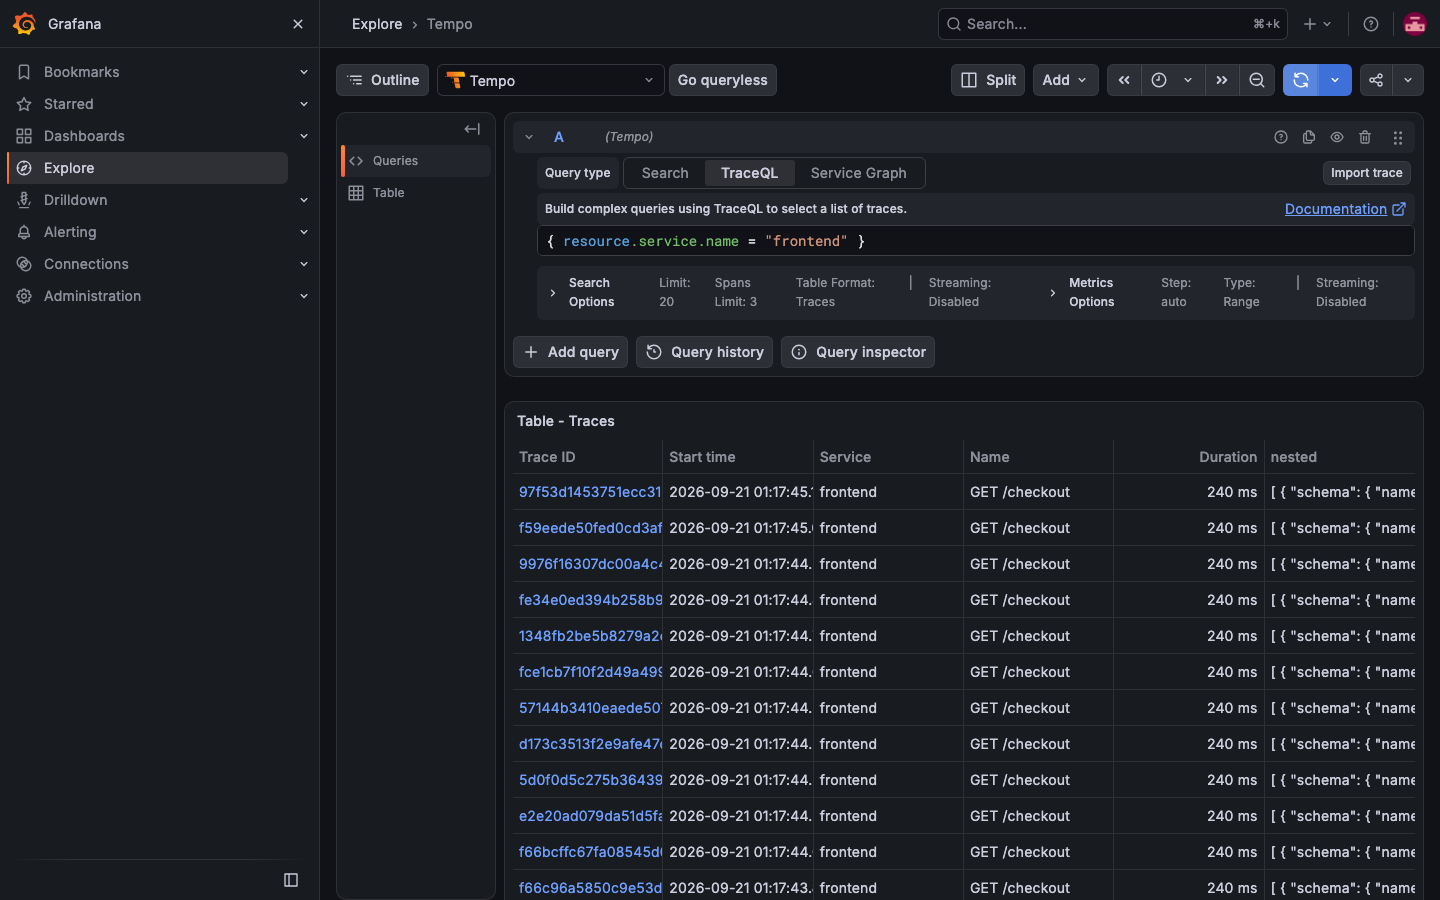1440x900 pixels.
Task: Open Dashboards from sidebar
Action: tap(84, 136)
